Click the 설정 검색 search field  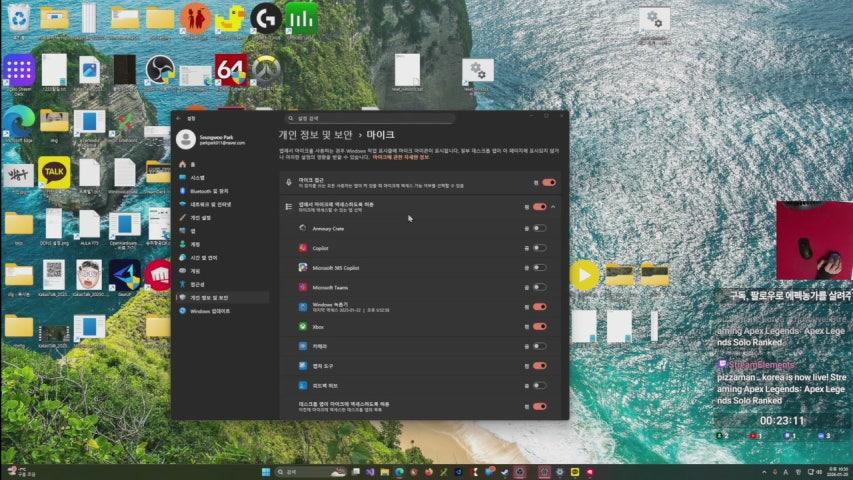tap(370, 118)
